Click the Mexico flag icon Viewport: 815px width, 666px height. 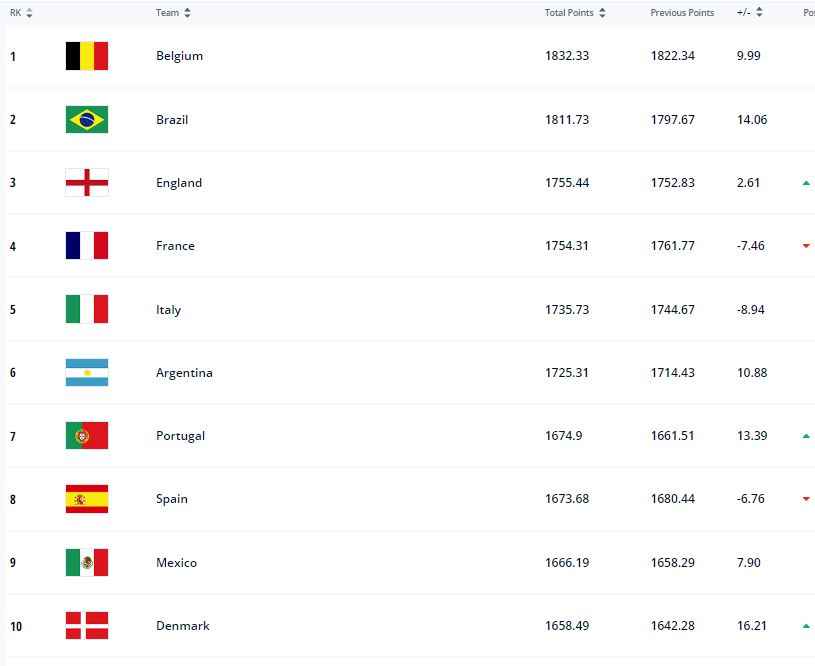87,563
